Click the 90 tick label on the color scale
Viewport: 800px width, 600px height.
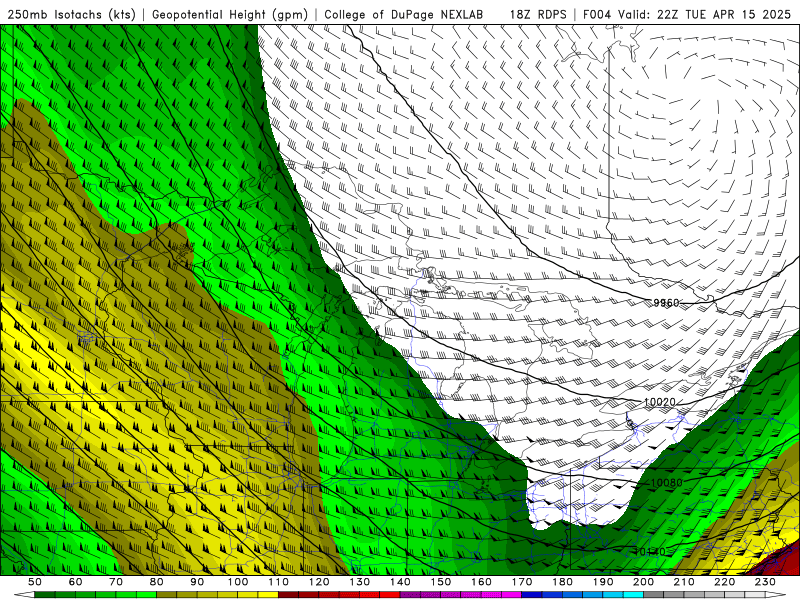click(197, 582)
